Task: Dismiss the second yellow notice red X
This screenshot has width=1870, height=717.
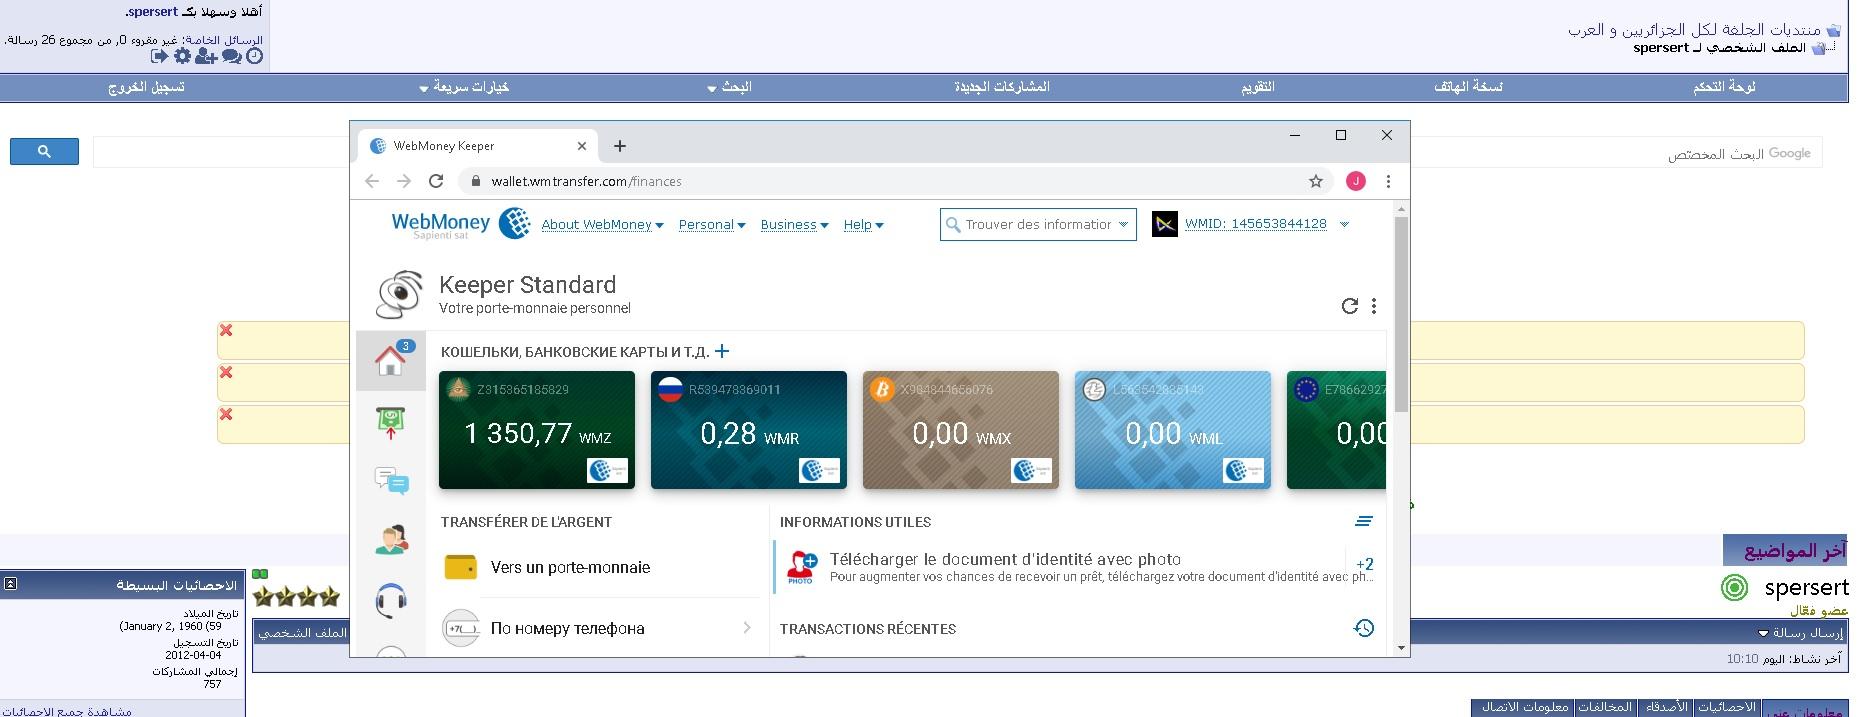Action: click(x=226, y=373)
